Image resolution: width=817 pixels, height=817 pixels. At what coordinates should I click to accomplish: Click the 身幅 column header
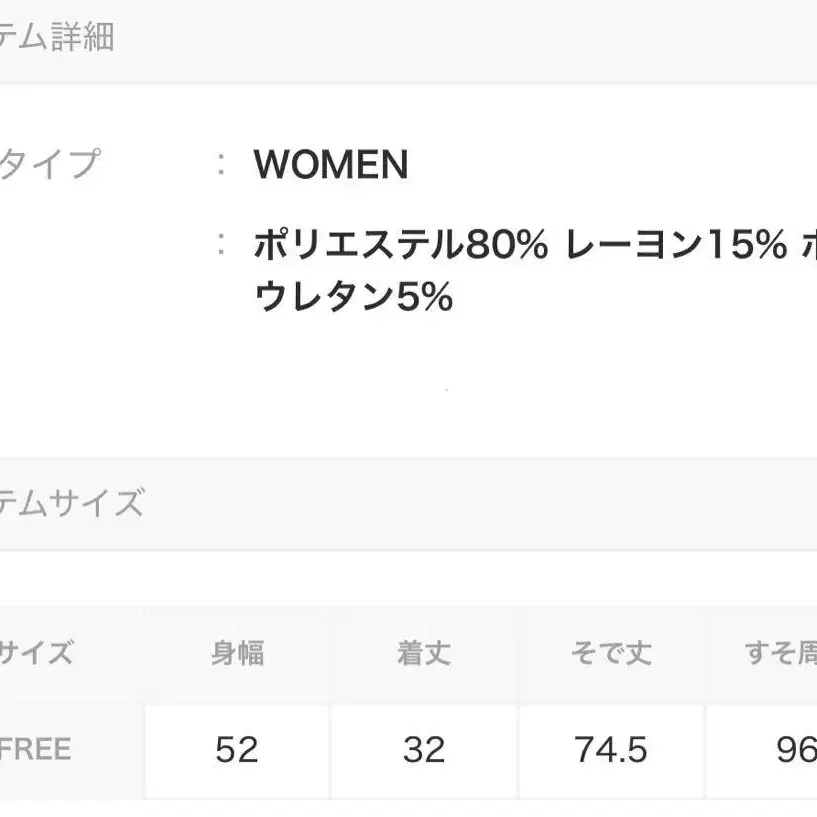[x=237, y=654]
